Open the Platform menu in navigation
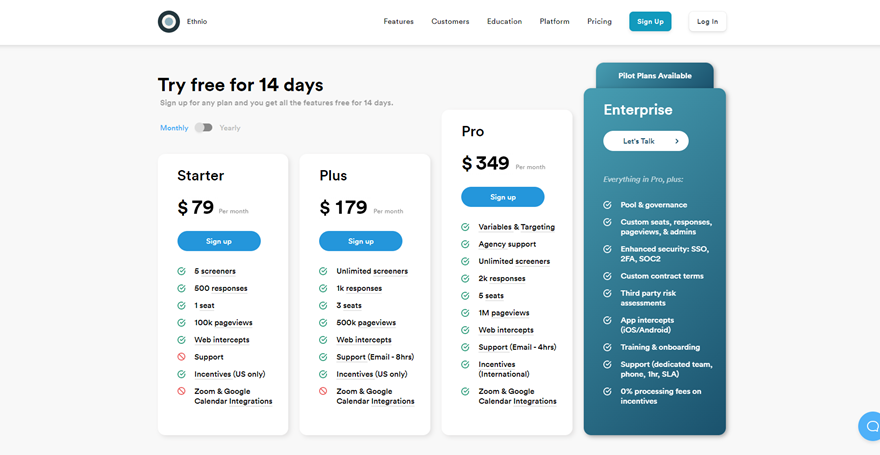The height and width of the screenshot is (455, 880). 554,21
